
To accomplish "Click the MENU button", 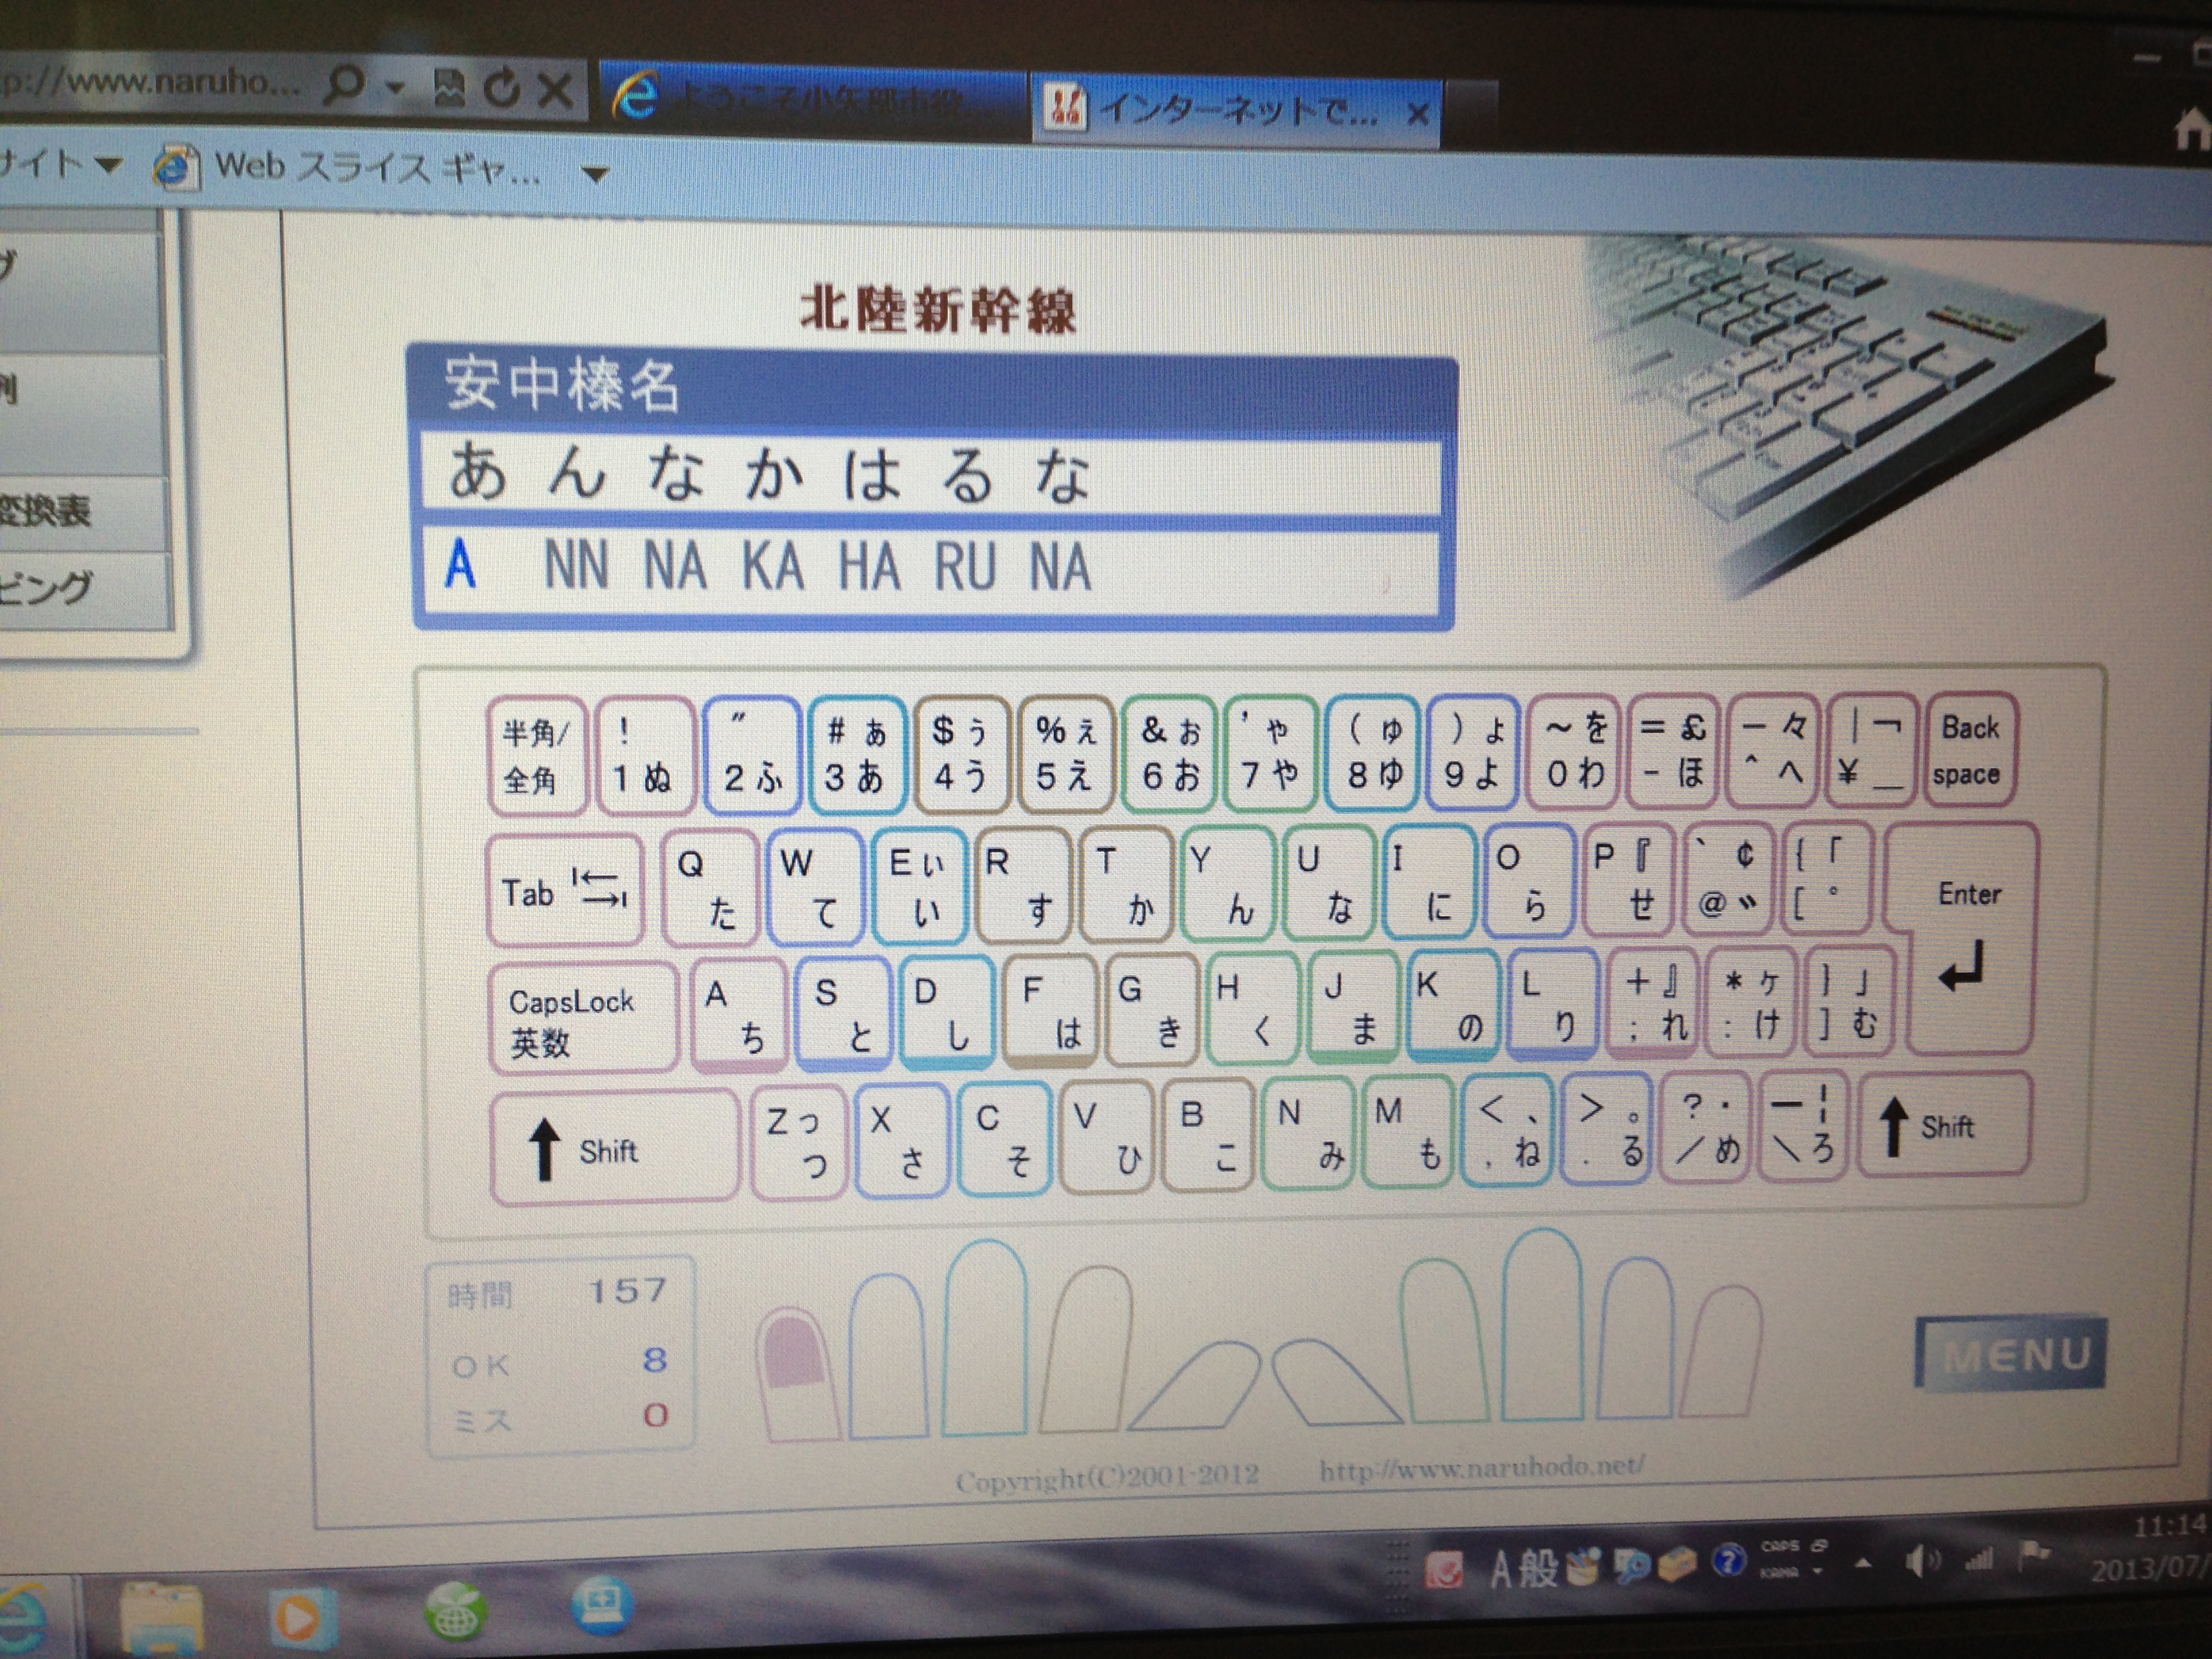I will (x=2010, y=1353).
